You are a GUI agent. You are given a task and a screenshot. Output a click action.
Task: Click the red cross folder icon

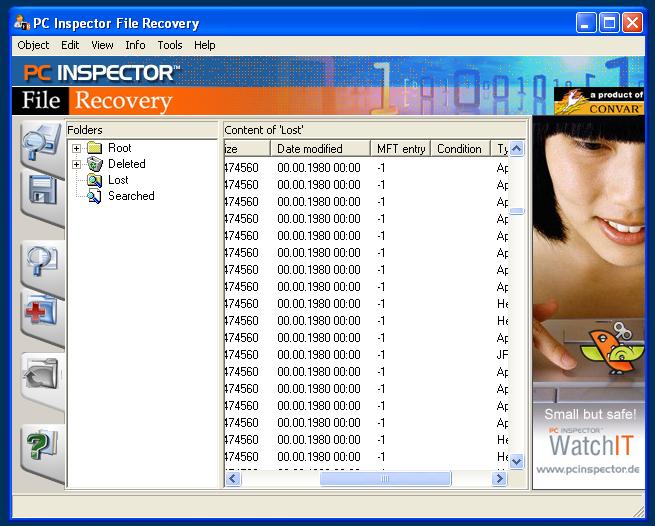tap(41, 310)
